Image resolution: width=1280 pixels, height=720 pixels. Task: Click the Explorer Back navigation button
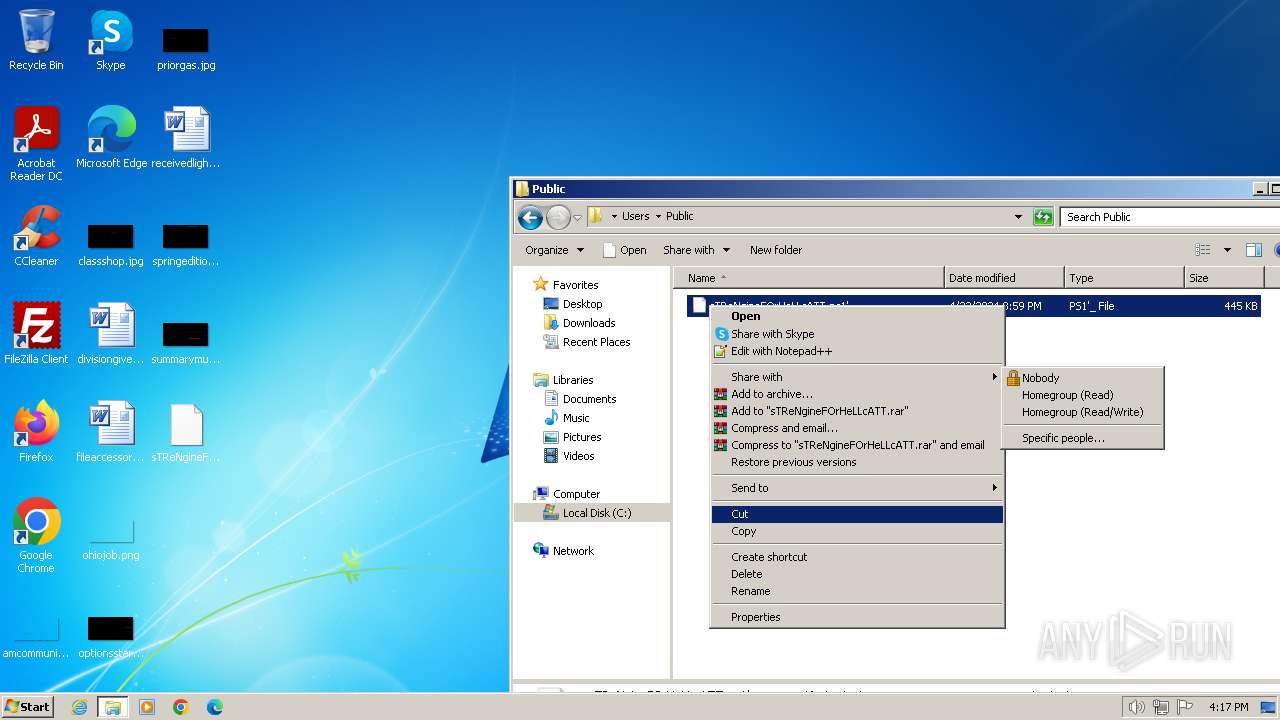point(531,217)
